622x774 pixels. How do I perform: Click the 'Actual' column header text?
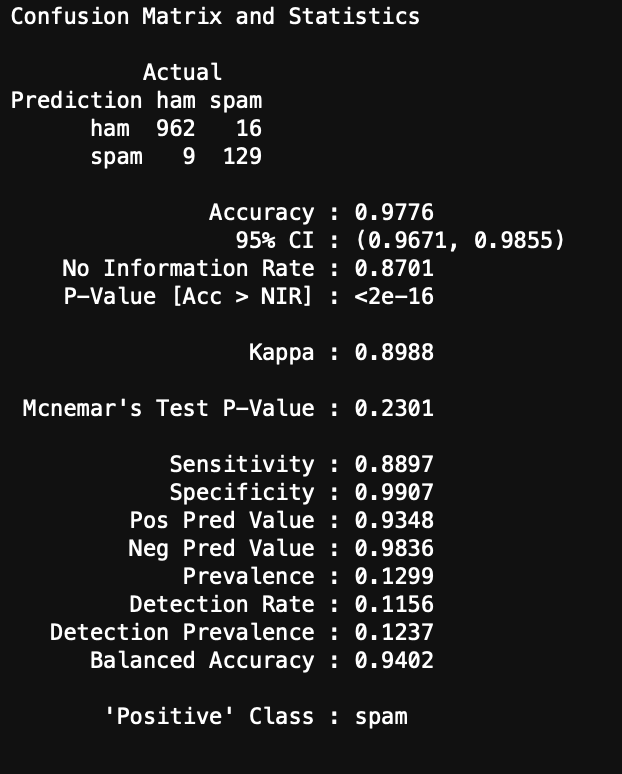182,72
